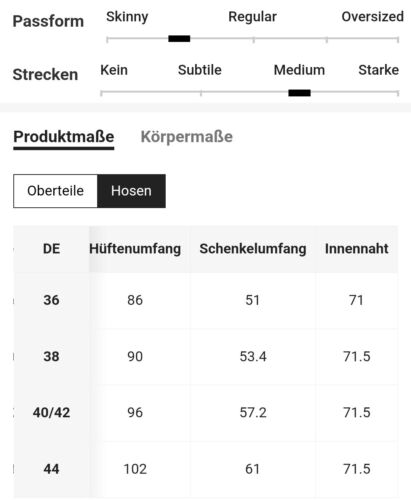Click the Subtile stretch label
411x500 pixels.
coord(200,70)
